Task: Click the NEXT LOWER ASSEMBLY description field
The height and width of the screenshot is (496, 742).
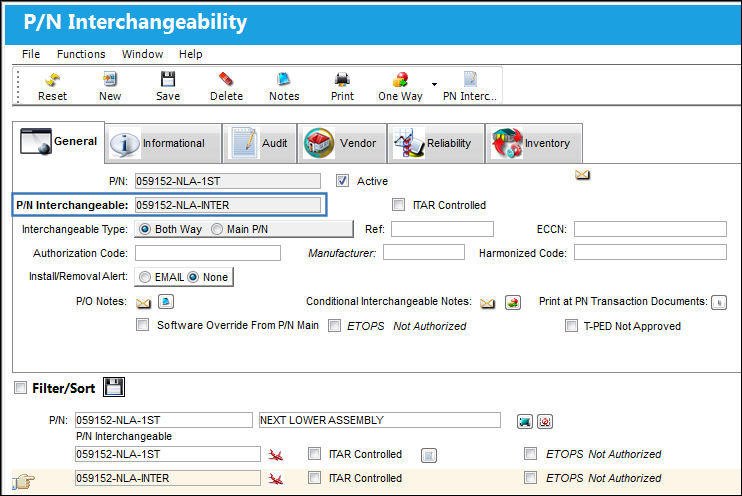Action: [380, 420]
